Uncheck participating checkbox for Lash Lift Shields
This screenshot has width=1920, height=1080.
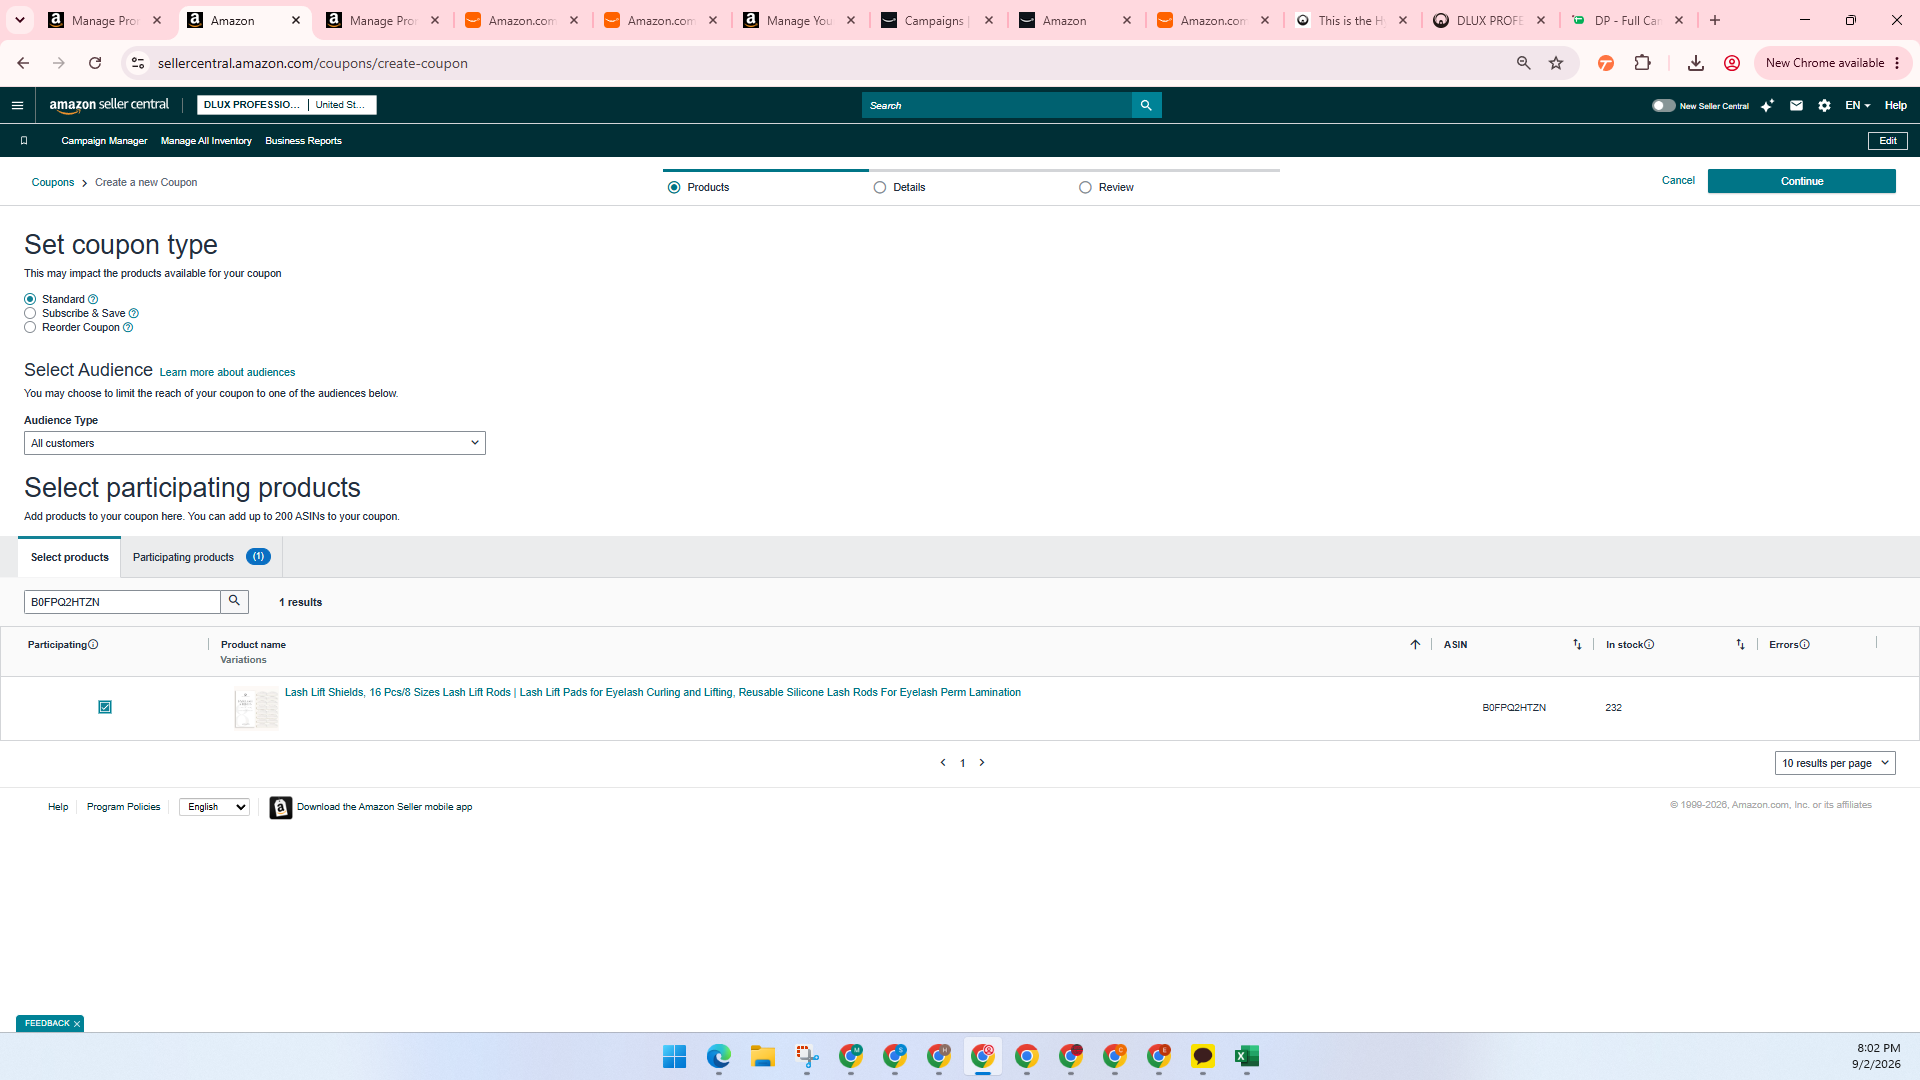coord(105,707)
